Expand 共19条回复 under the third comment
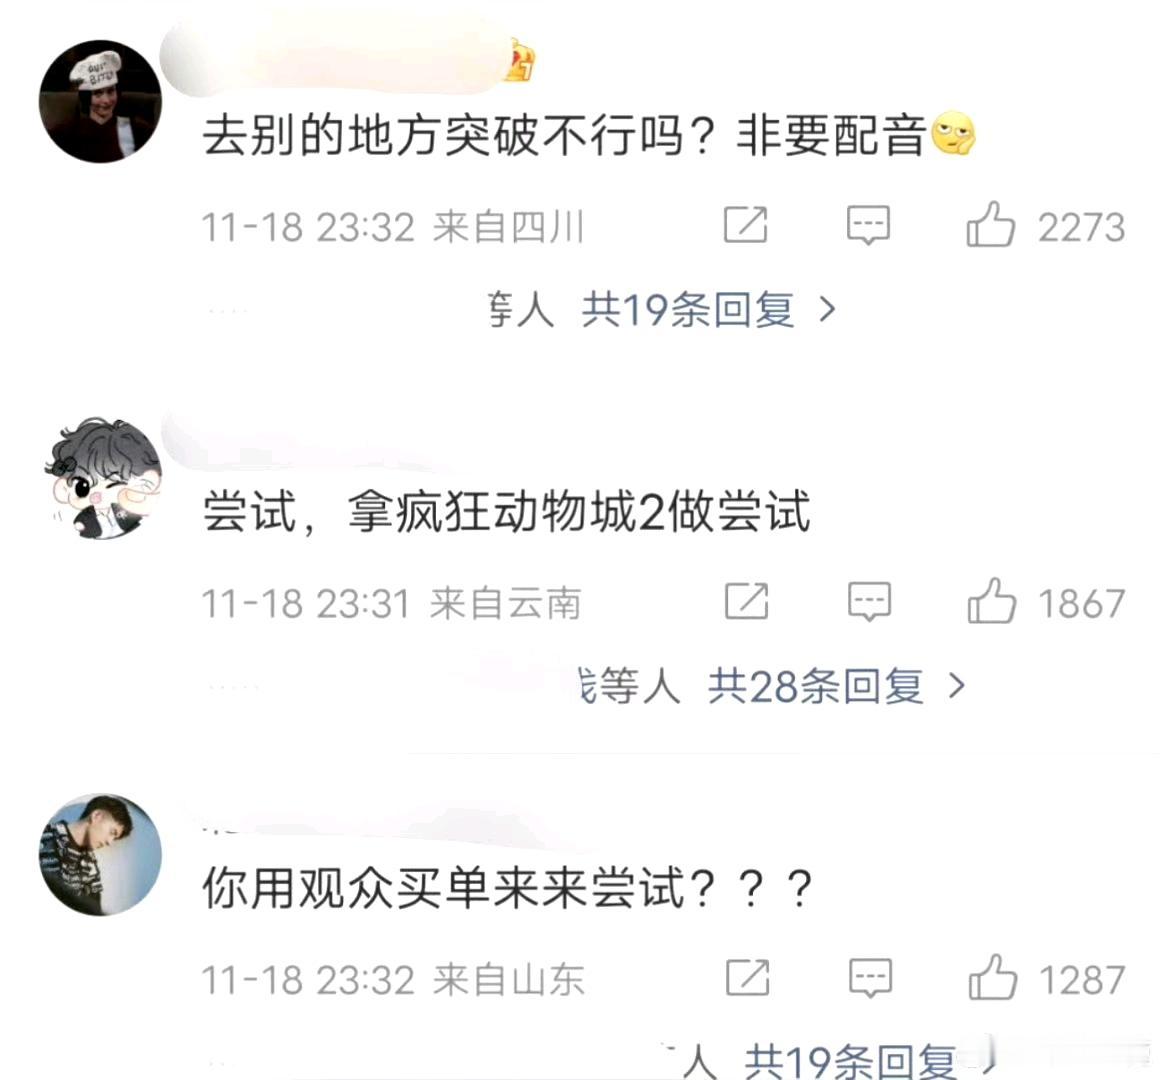Screen dimensions: 1164x1080 pos(851,1061)
